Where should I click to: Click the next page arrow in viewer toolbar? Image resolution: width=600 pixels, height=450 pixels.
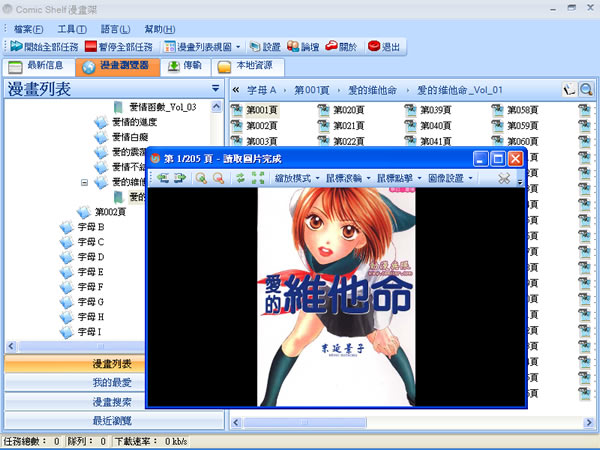pos(180,177)
